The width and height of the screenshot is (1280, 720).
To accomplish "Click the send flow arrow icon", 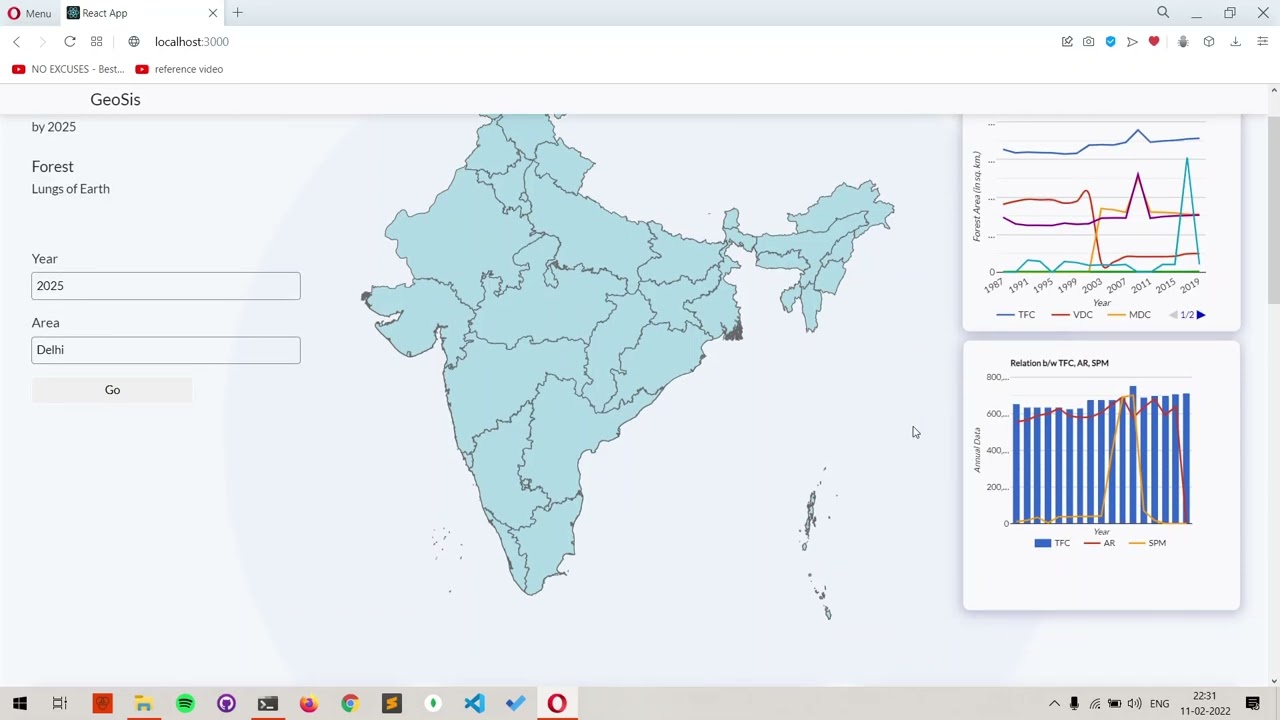I will (x=1132, y=42).
